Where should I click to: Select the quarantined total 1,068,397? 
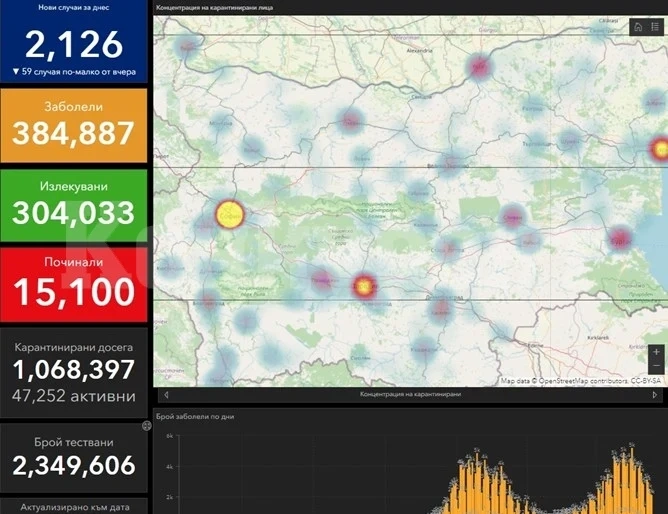[x=74, y=370]
